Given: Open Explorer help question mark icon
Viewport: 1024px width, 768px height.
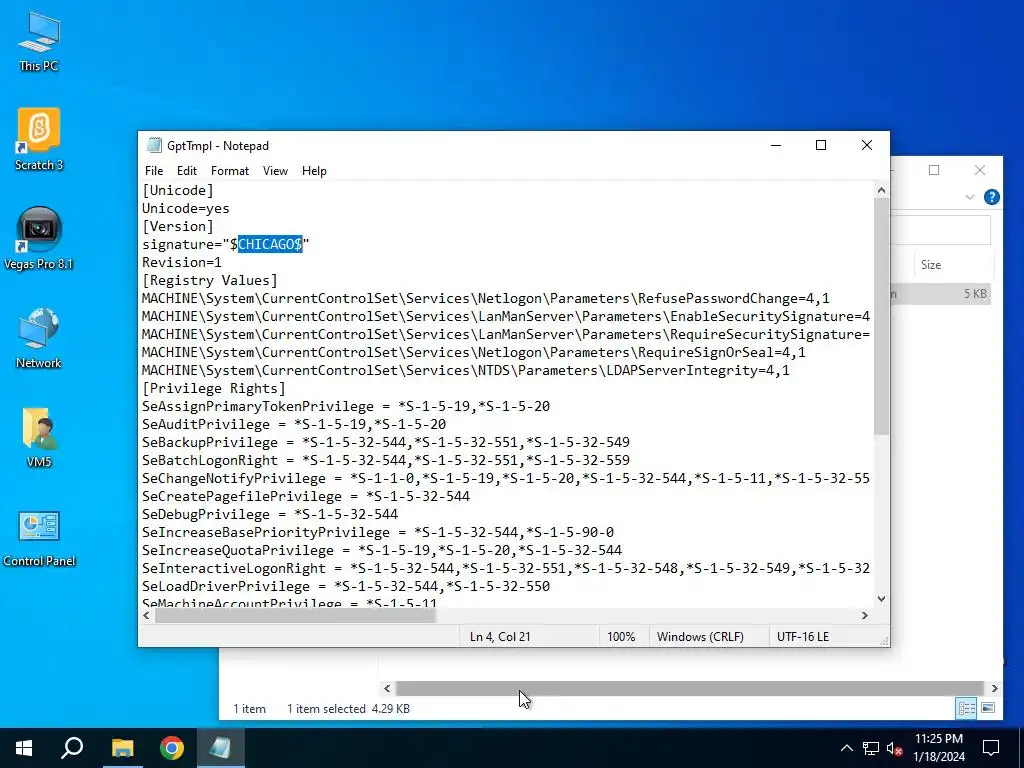Looking at the screenshot, I should click(991, 197).
